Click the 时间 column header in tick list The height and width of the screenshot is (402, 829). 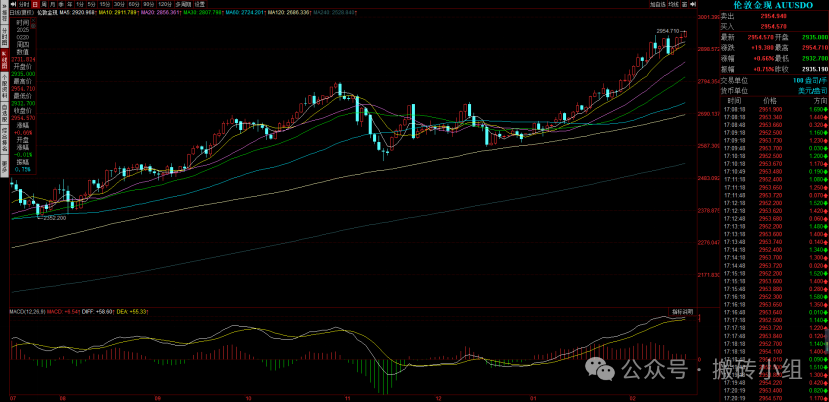[734, 100]
